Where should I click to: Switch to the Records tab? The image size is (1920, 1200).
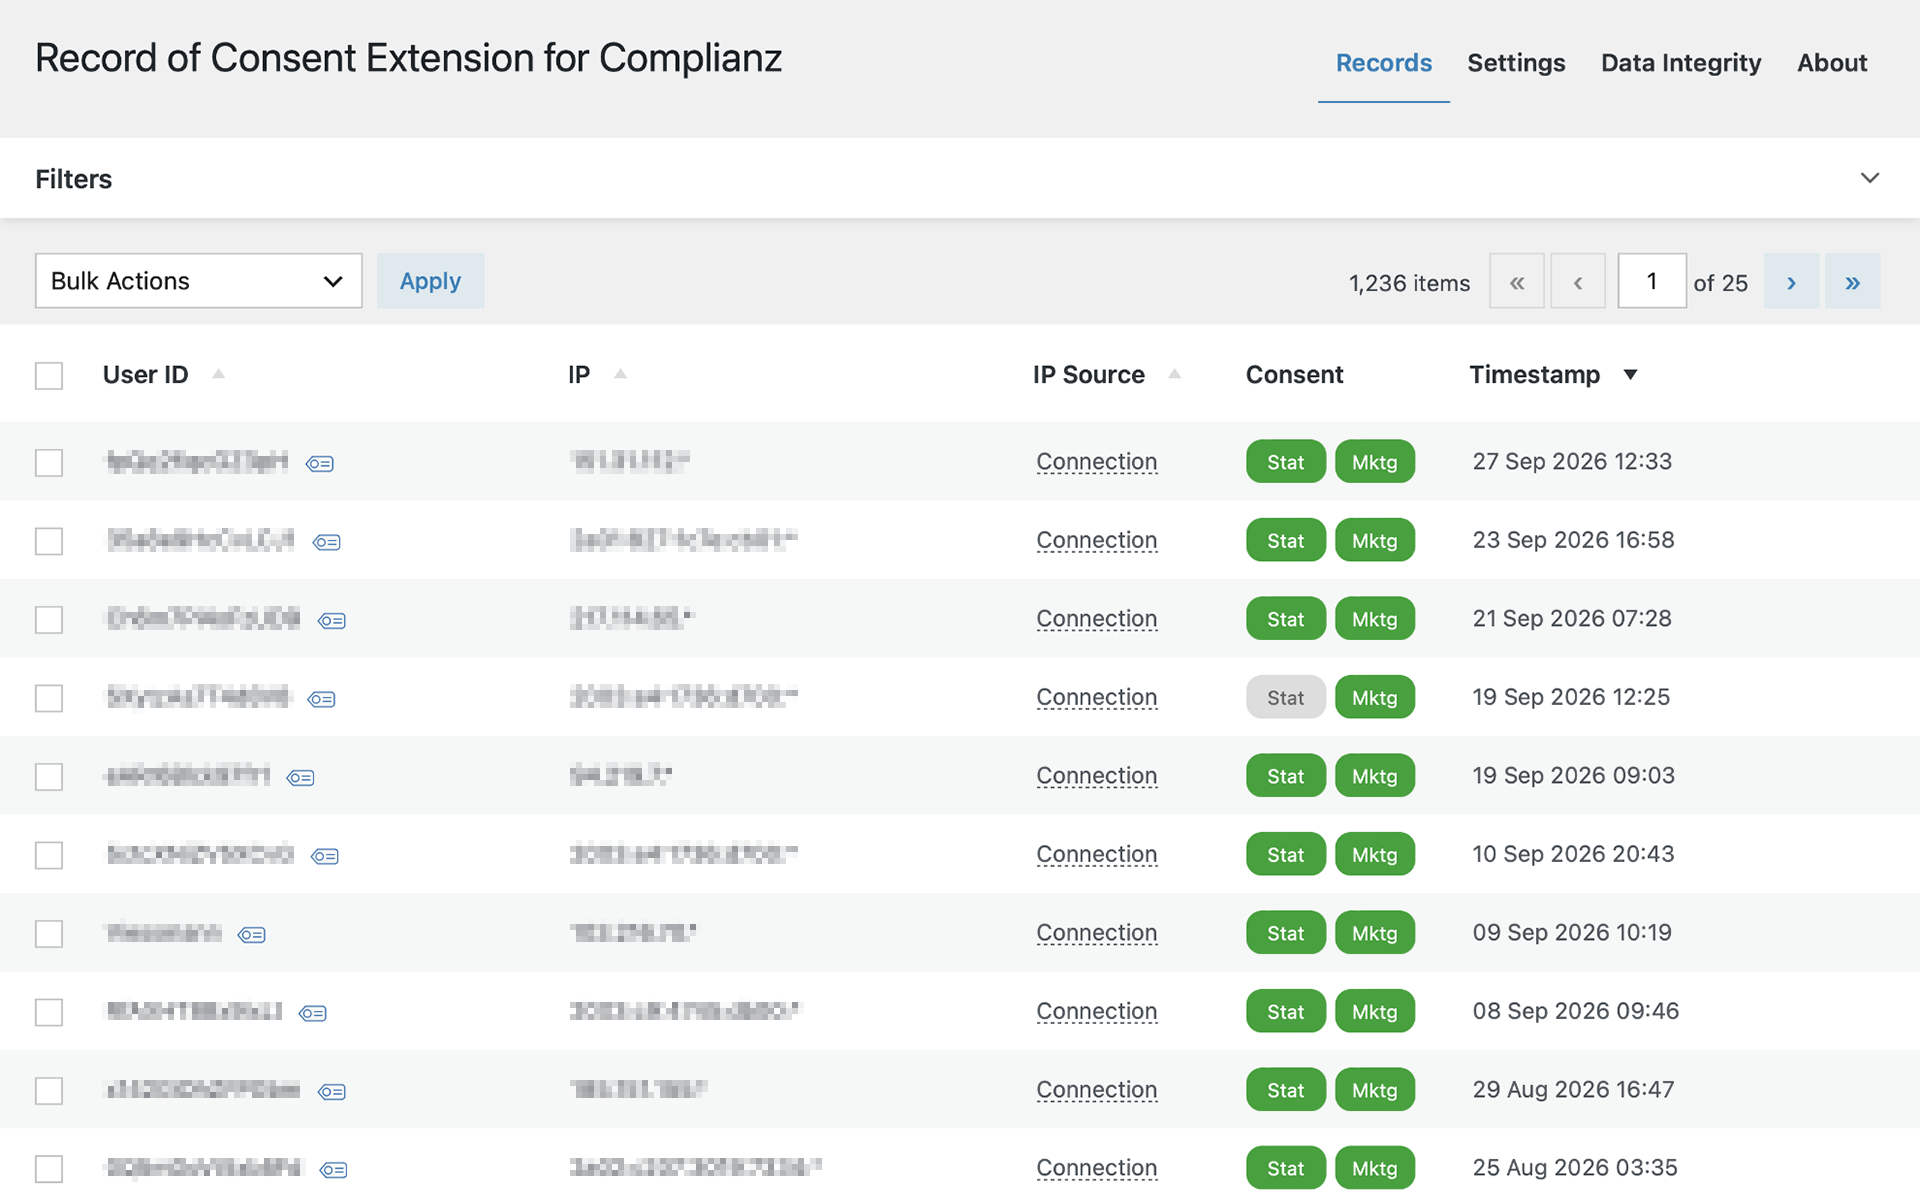click(1384, 63)
